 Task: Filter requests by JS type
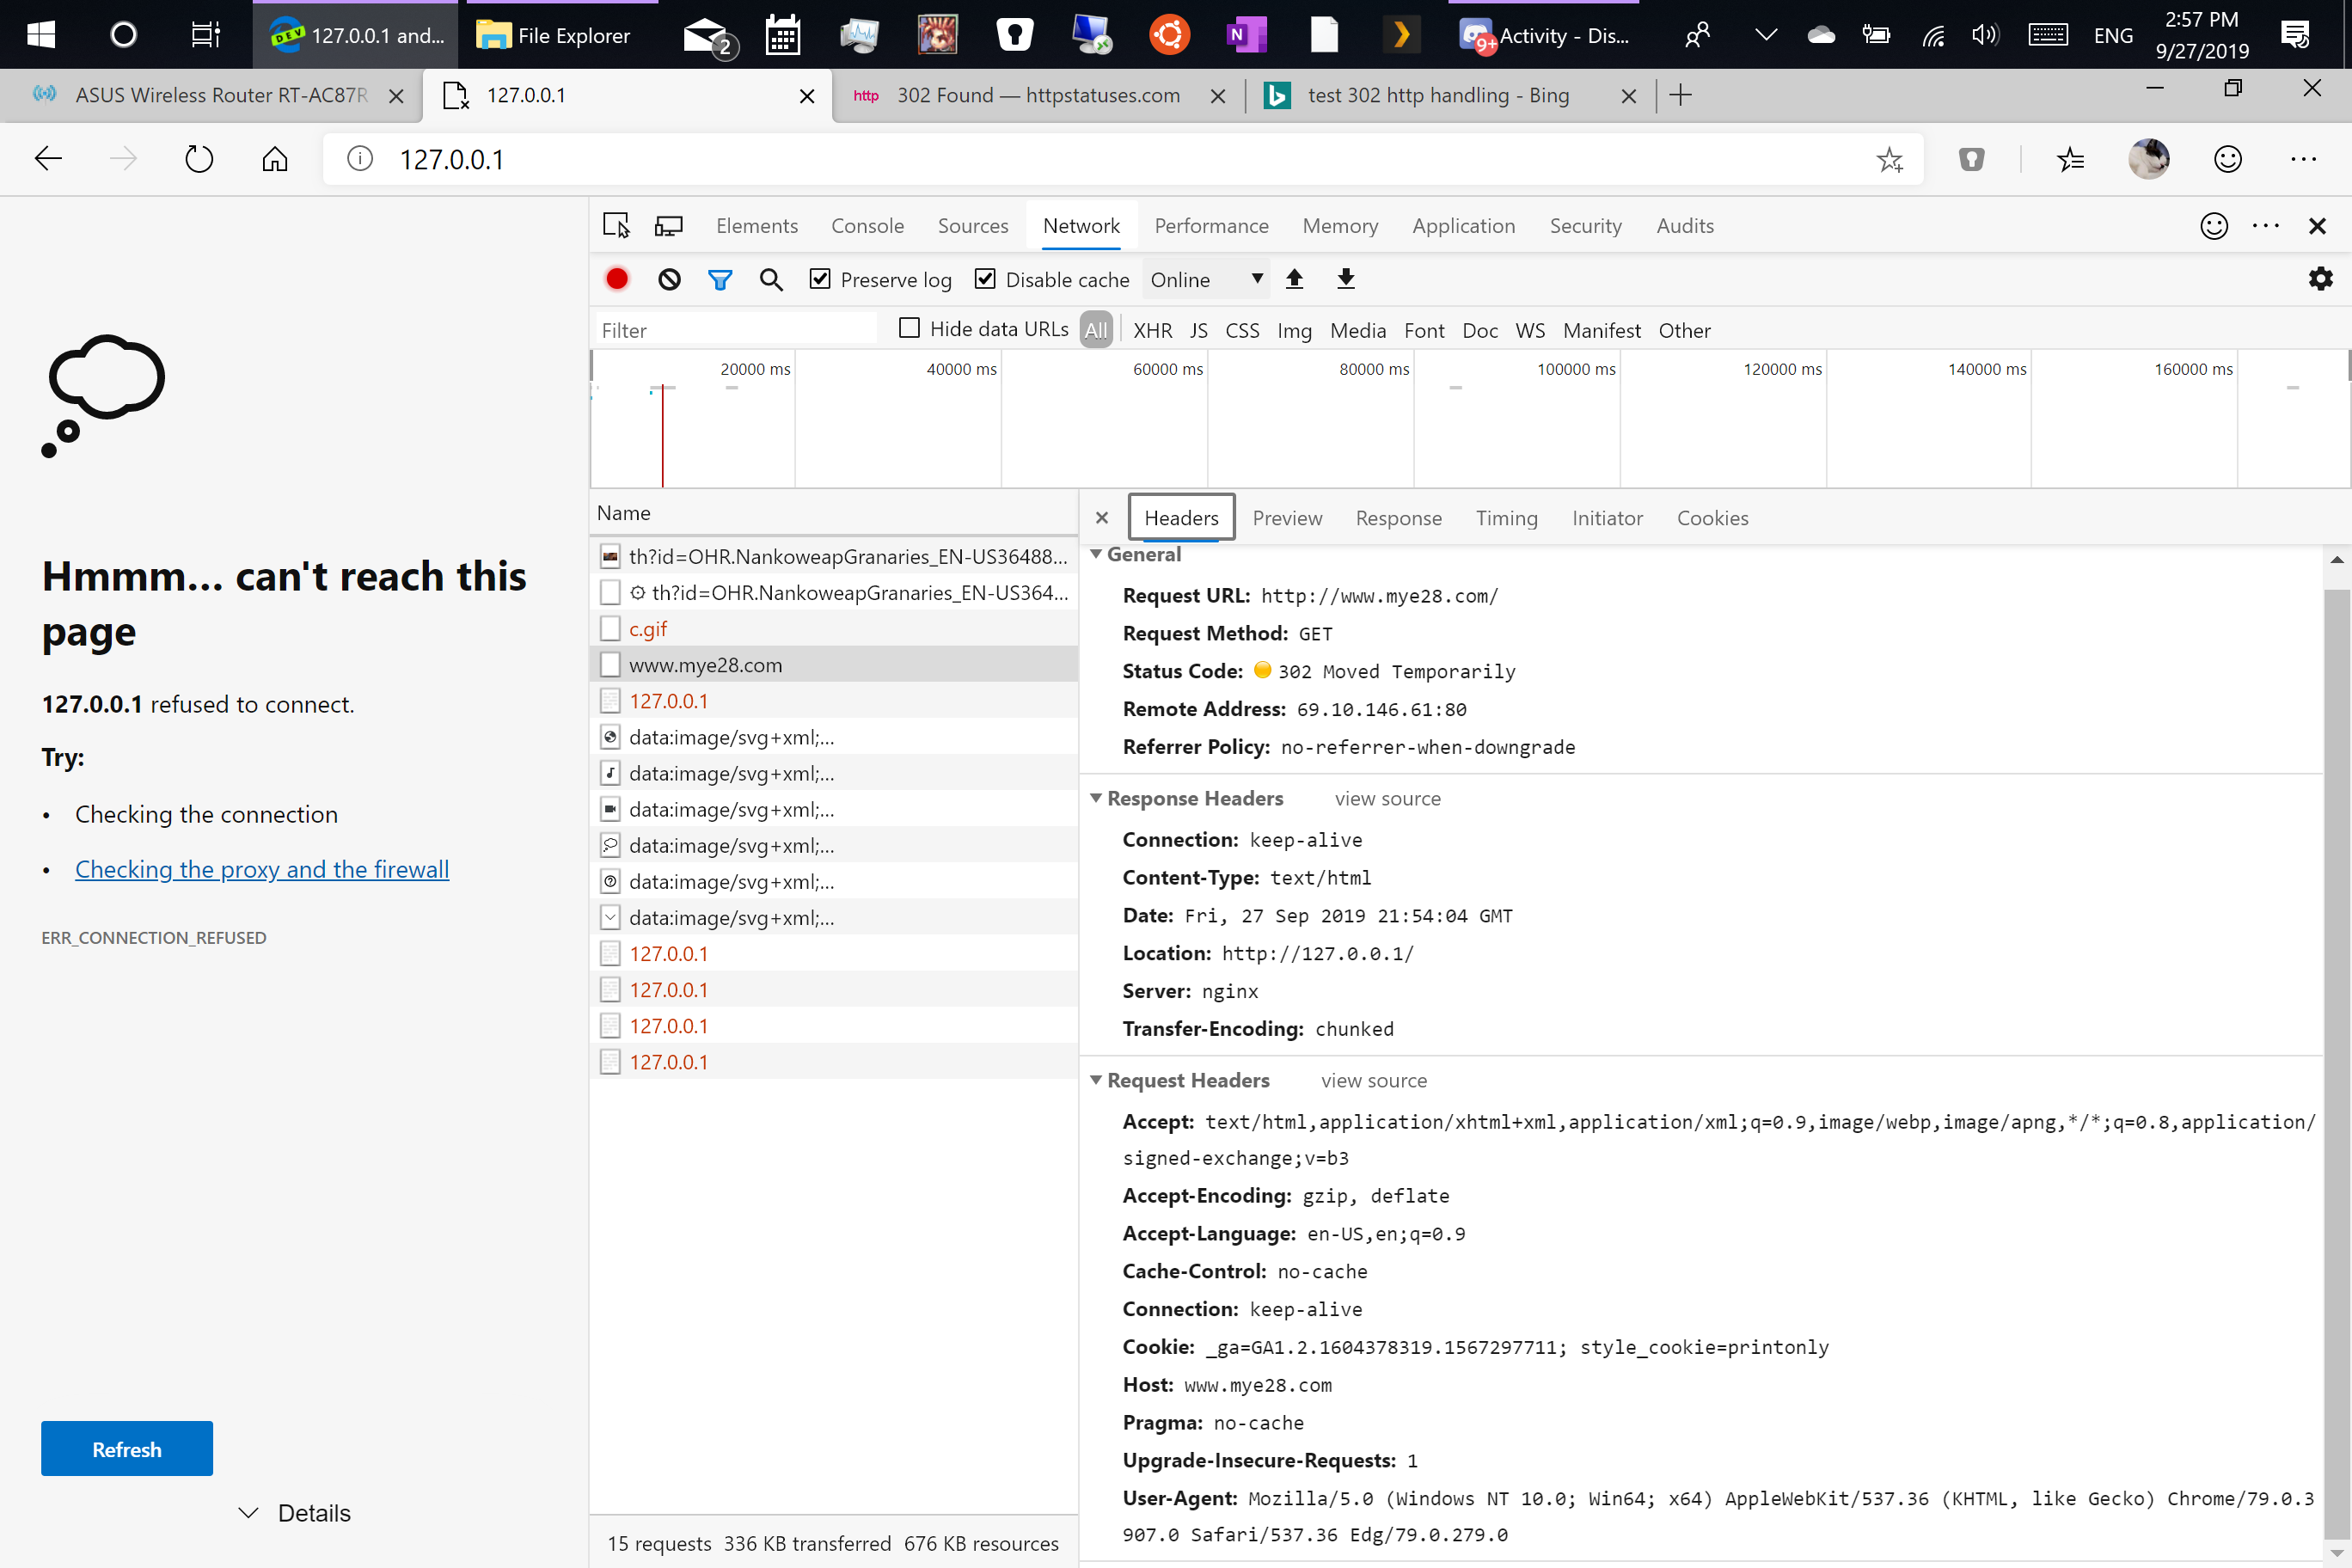point(1199,330)
